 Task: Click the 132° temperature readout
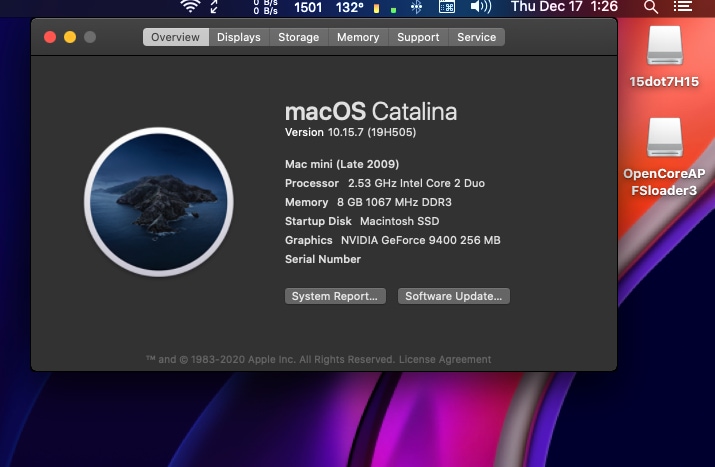tap(350, 7)
